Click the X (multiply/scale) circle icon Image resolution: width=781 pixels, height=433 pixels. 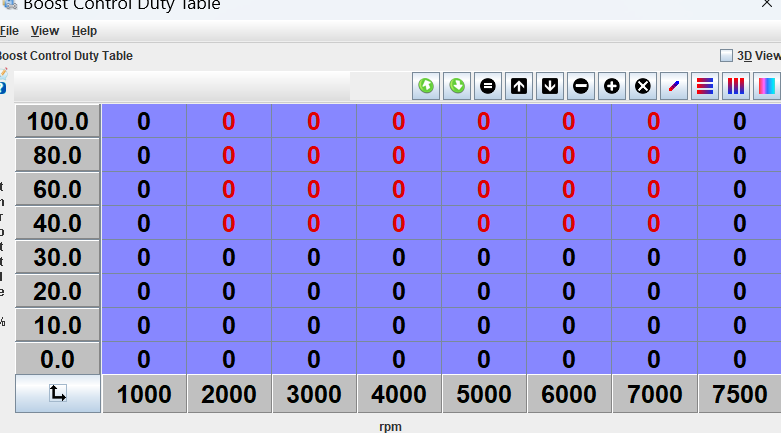(x=643, y=86)
